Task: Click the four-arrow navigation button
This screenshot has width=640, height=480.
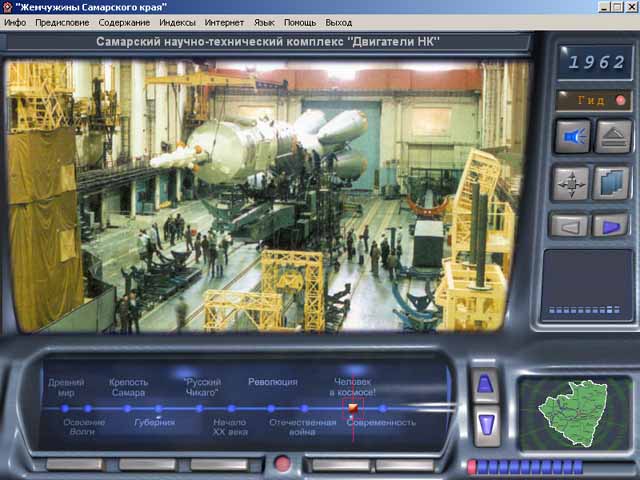Action: click(x=572, y=183)
